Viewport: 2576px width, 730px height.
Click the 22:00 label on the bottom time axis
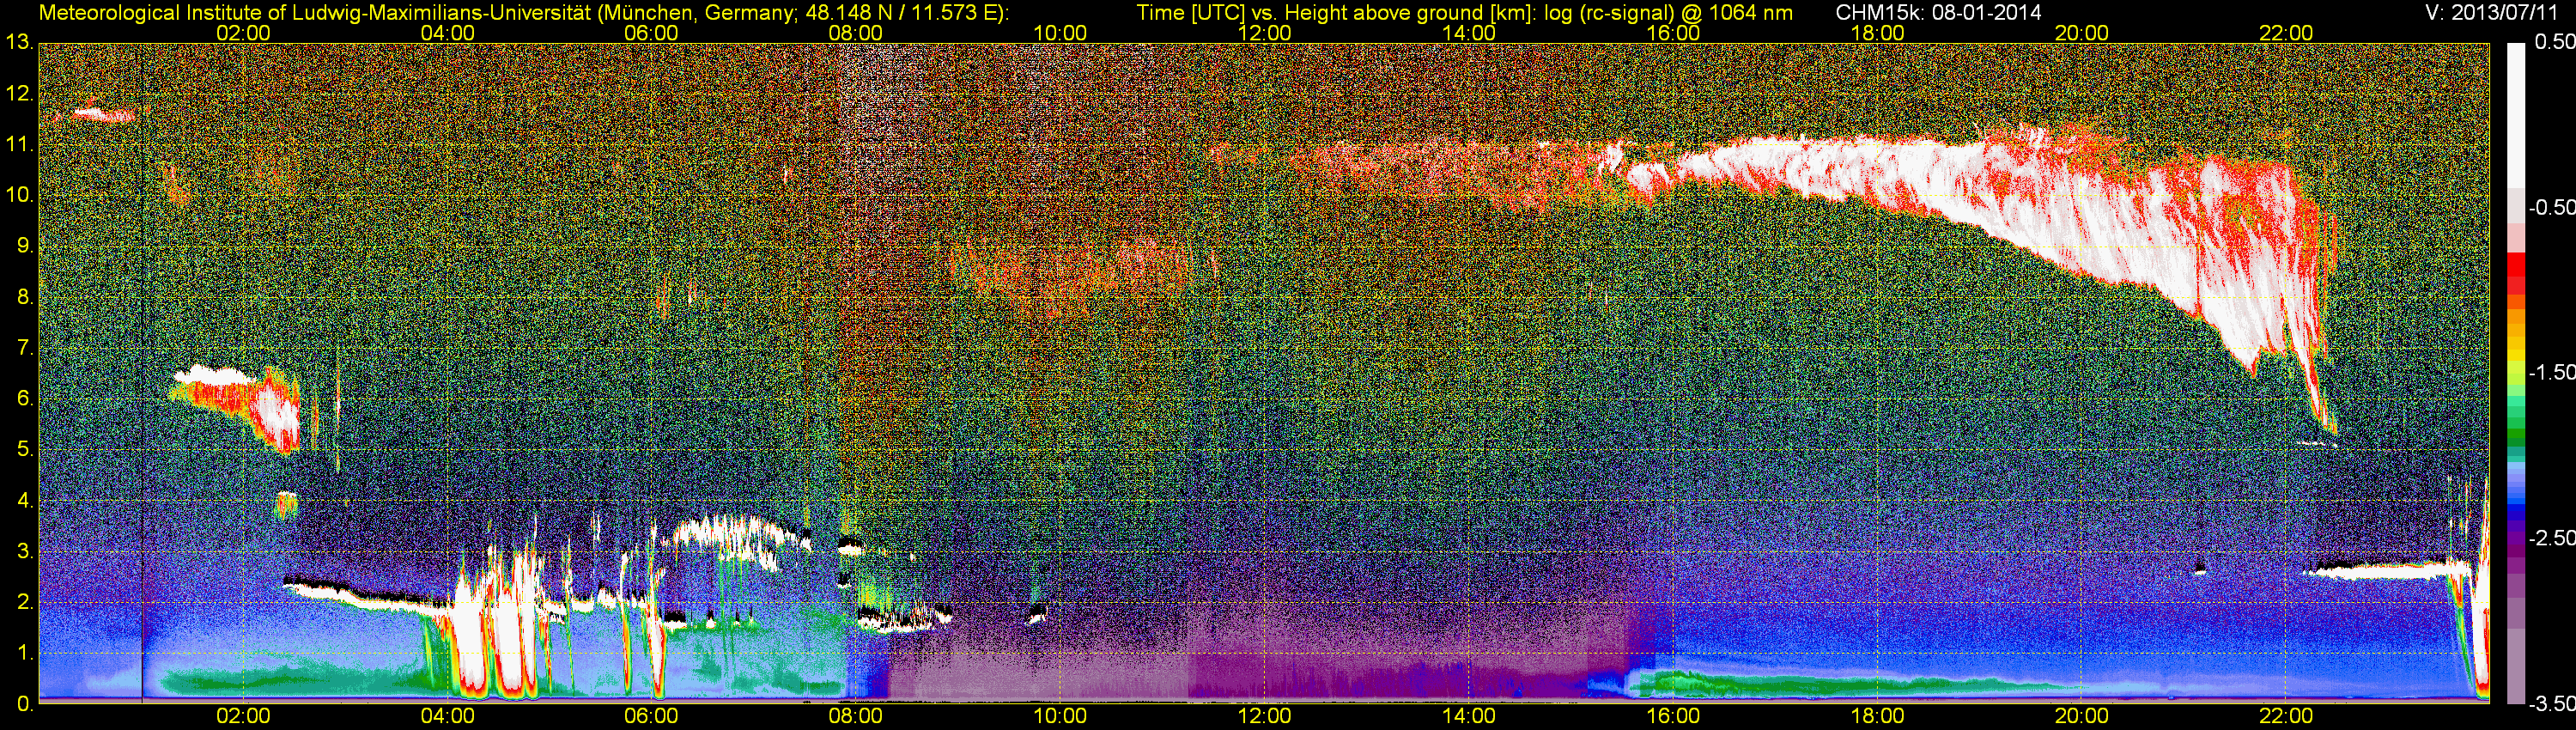(2286, 716)
